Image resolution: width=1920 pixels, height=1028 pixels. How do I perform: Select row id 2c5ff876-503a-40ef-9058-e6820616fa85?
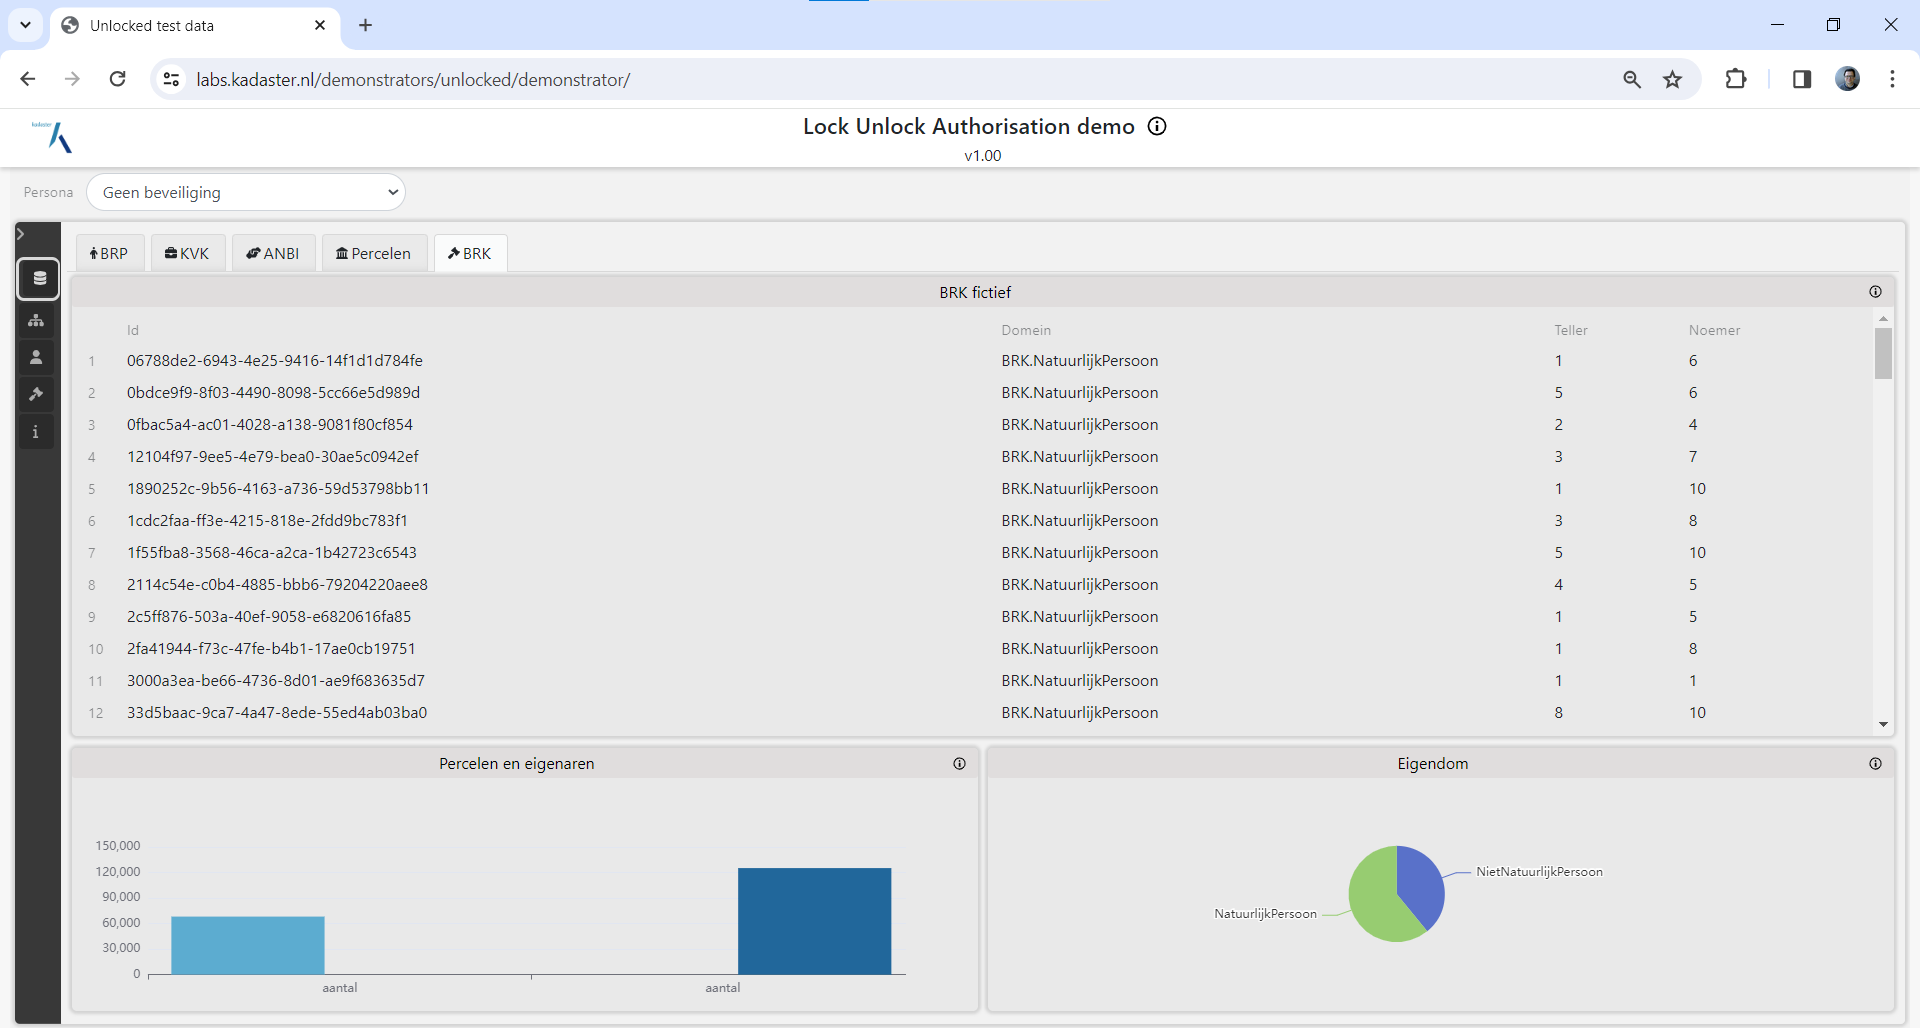tap(269, 617)
